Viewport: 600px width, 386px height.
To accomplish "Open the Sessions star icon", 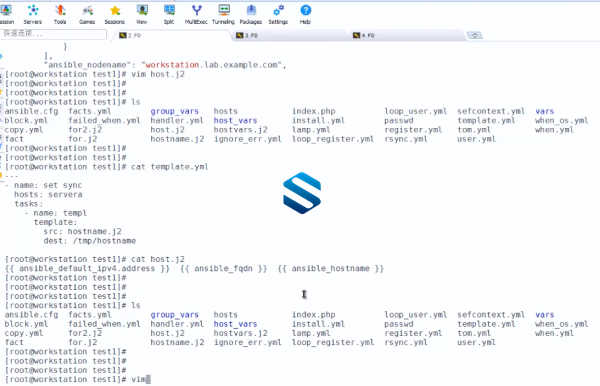I will 115,14.
